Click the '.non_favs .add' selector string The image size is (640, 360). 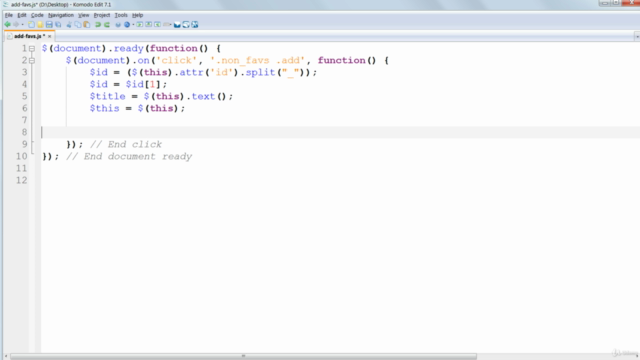tap(258, 60)
